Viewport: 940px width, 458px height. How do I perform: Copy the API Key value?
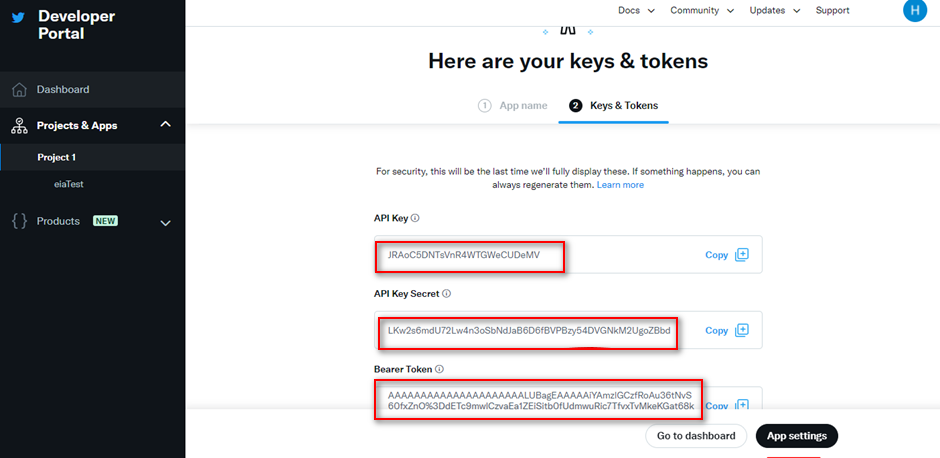727,255
